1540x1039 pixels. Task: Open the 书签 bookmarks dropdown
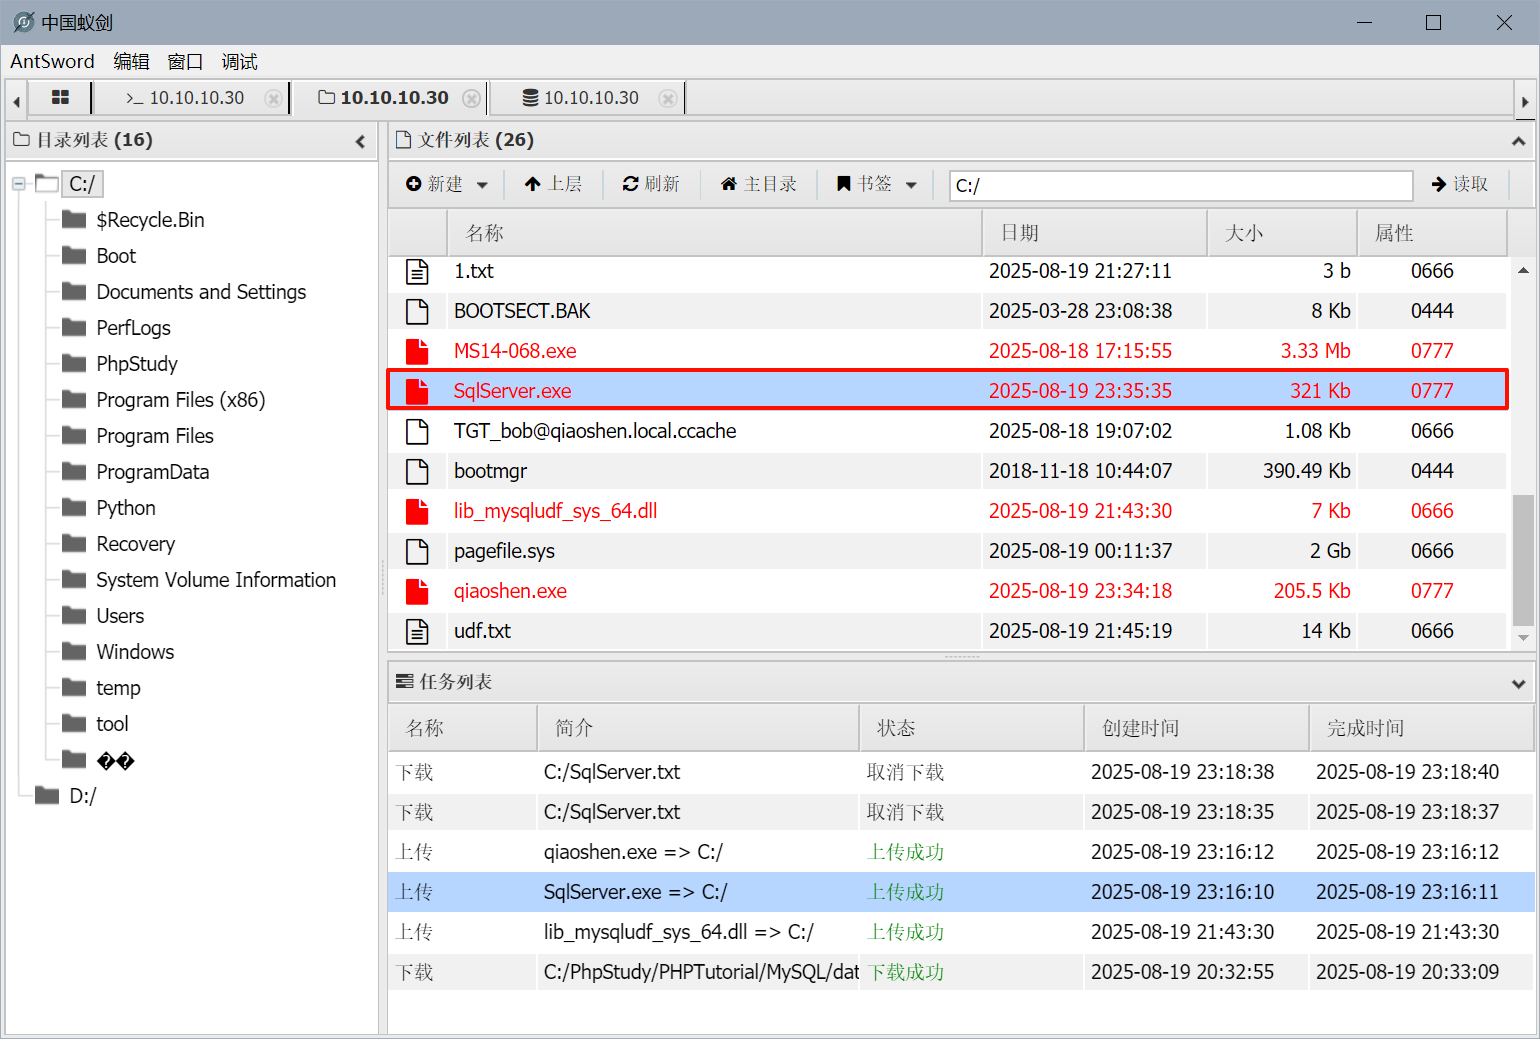click(877, 184)
